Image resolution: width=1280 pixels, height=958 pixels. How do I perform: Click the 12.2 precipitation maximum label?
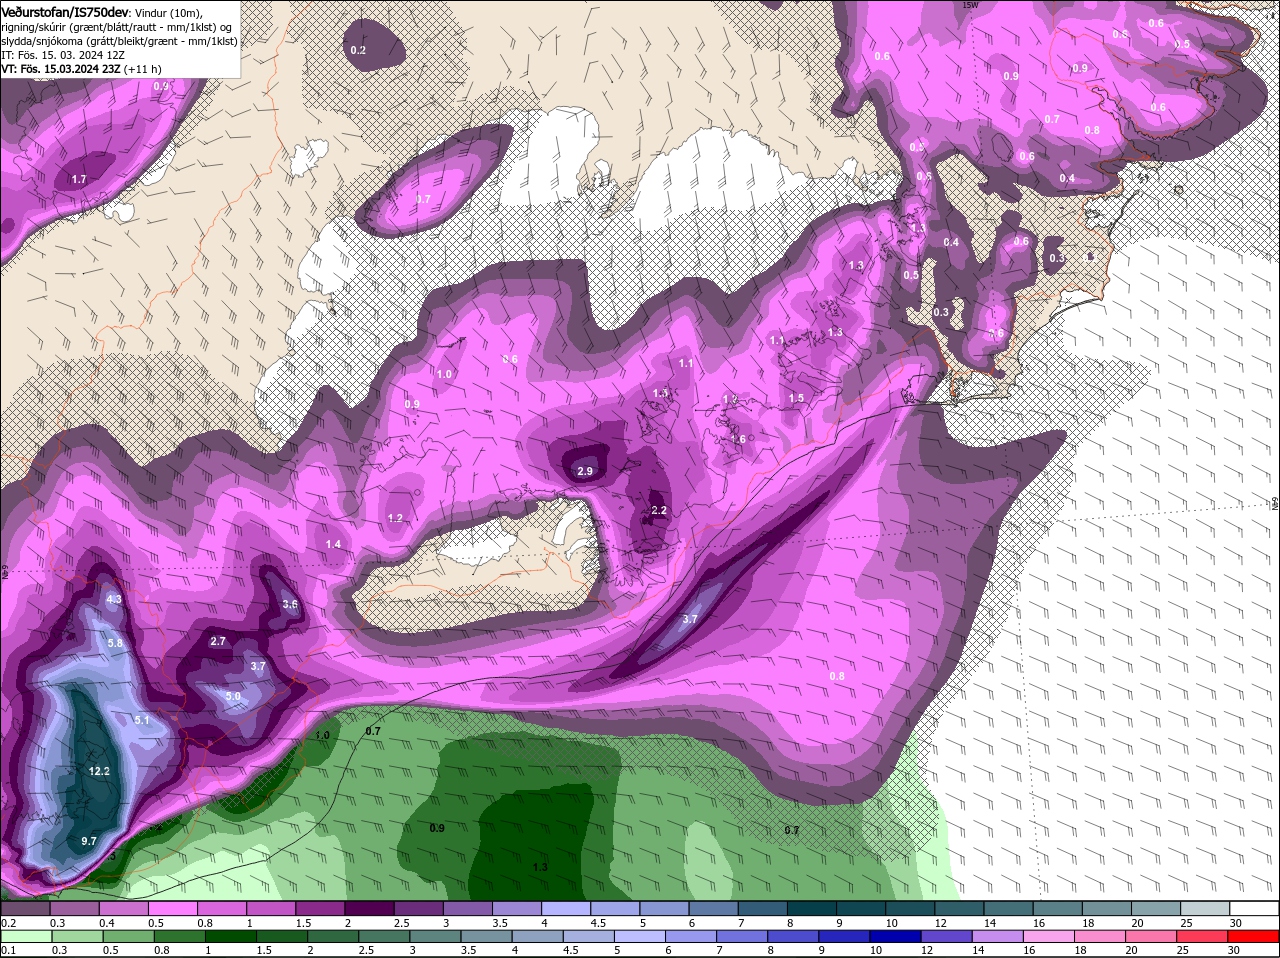click(99, 771)
